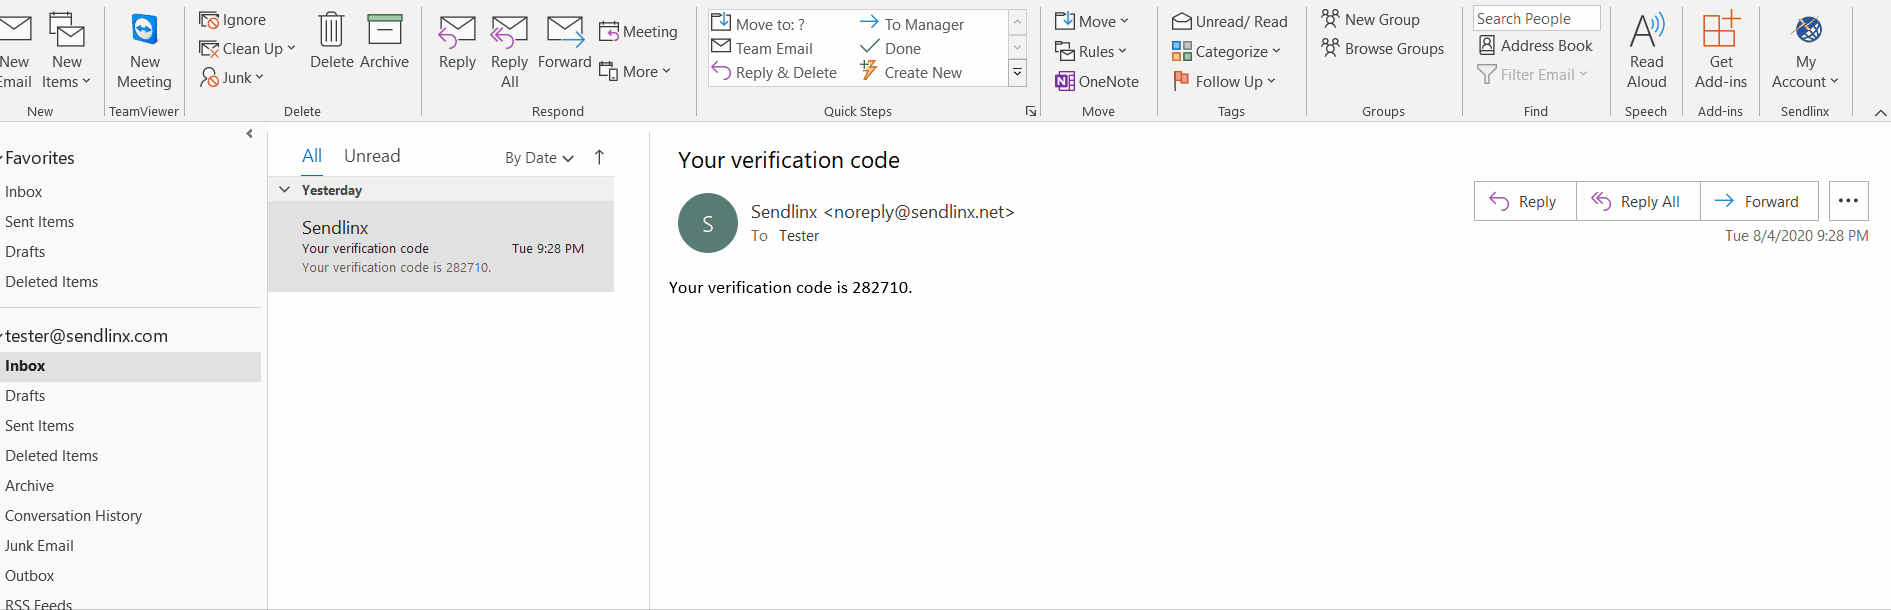The height and width of the screenshot is (610, 1891).
Task: Click the Search People field
Action: point(1536,18)
